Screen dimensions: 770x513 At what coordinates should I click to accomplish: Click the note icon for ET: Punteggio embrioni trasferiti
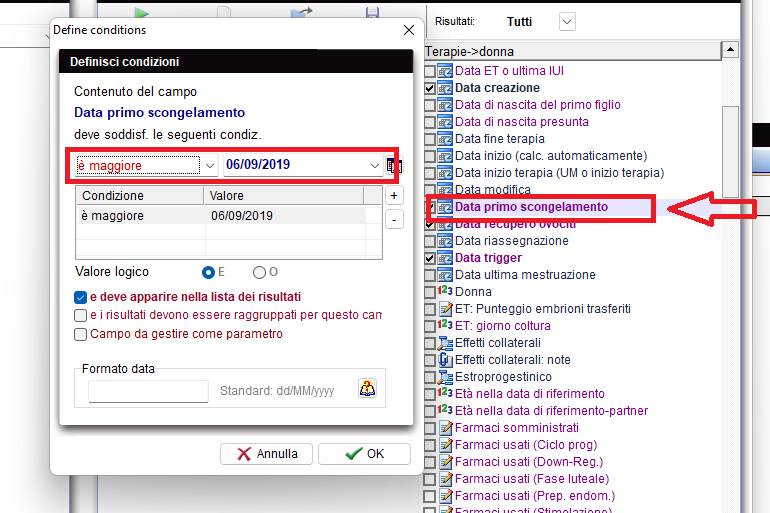coord(445,309)
